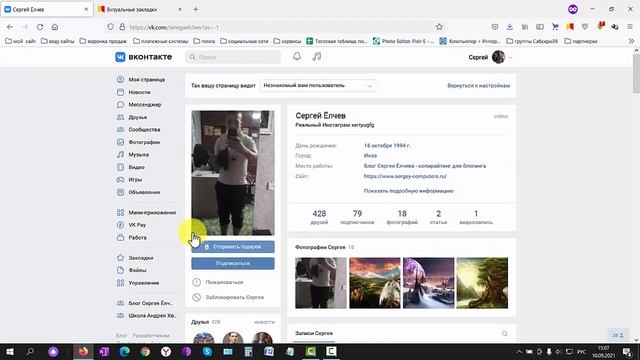This screenshot has height=360, width=640.
Task: Click the Объявления sidebar icon
Action: coord(120,192)
